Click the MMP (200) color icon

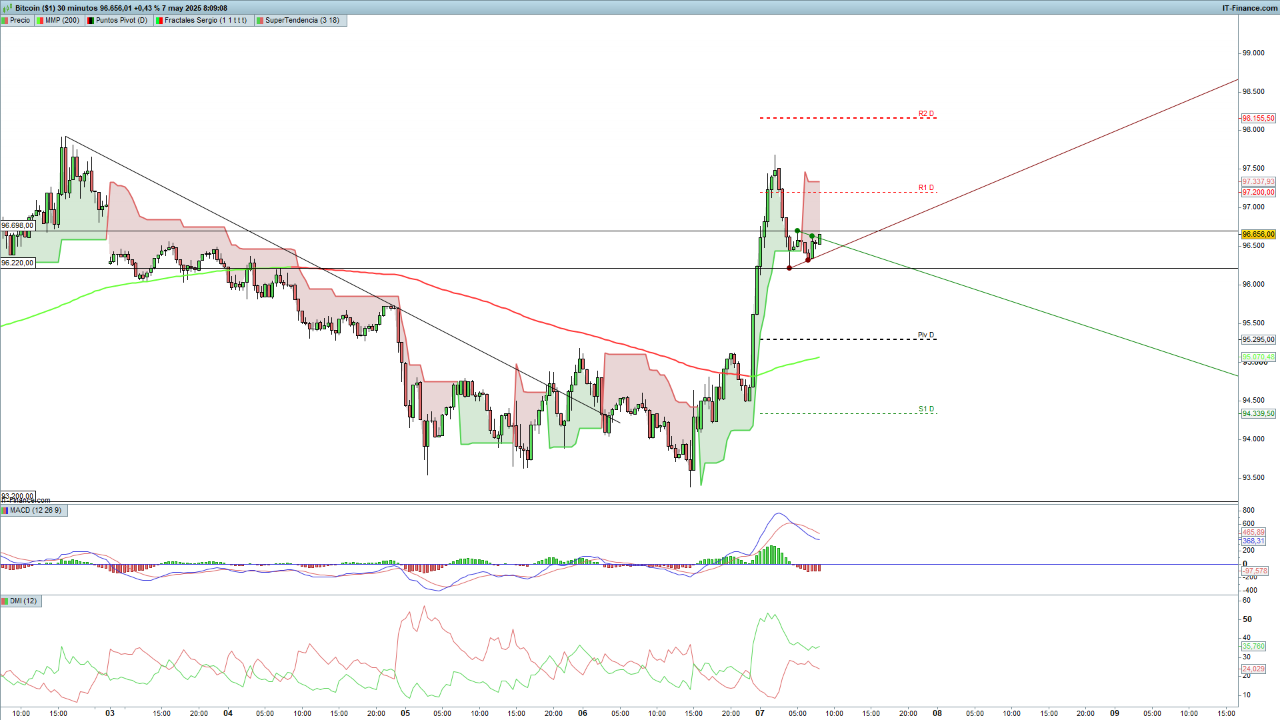point(41,20)
